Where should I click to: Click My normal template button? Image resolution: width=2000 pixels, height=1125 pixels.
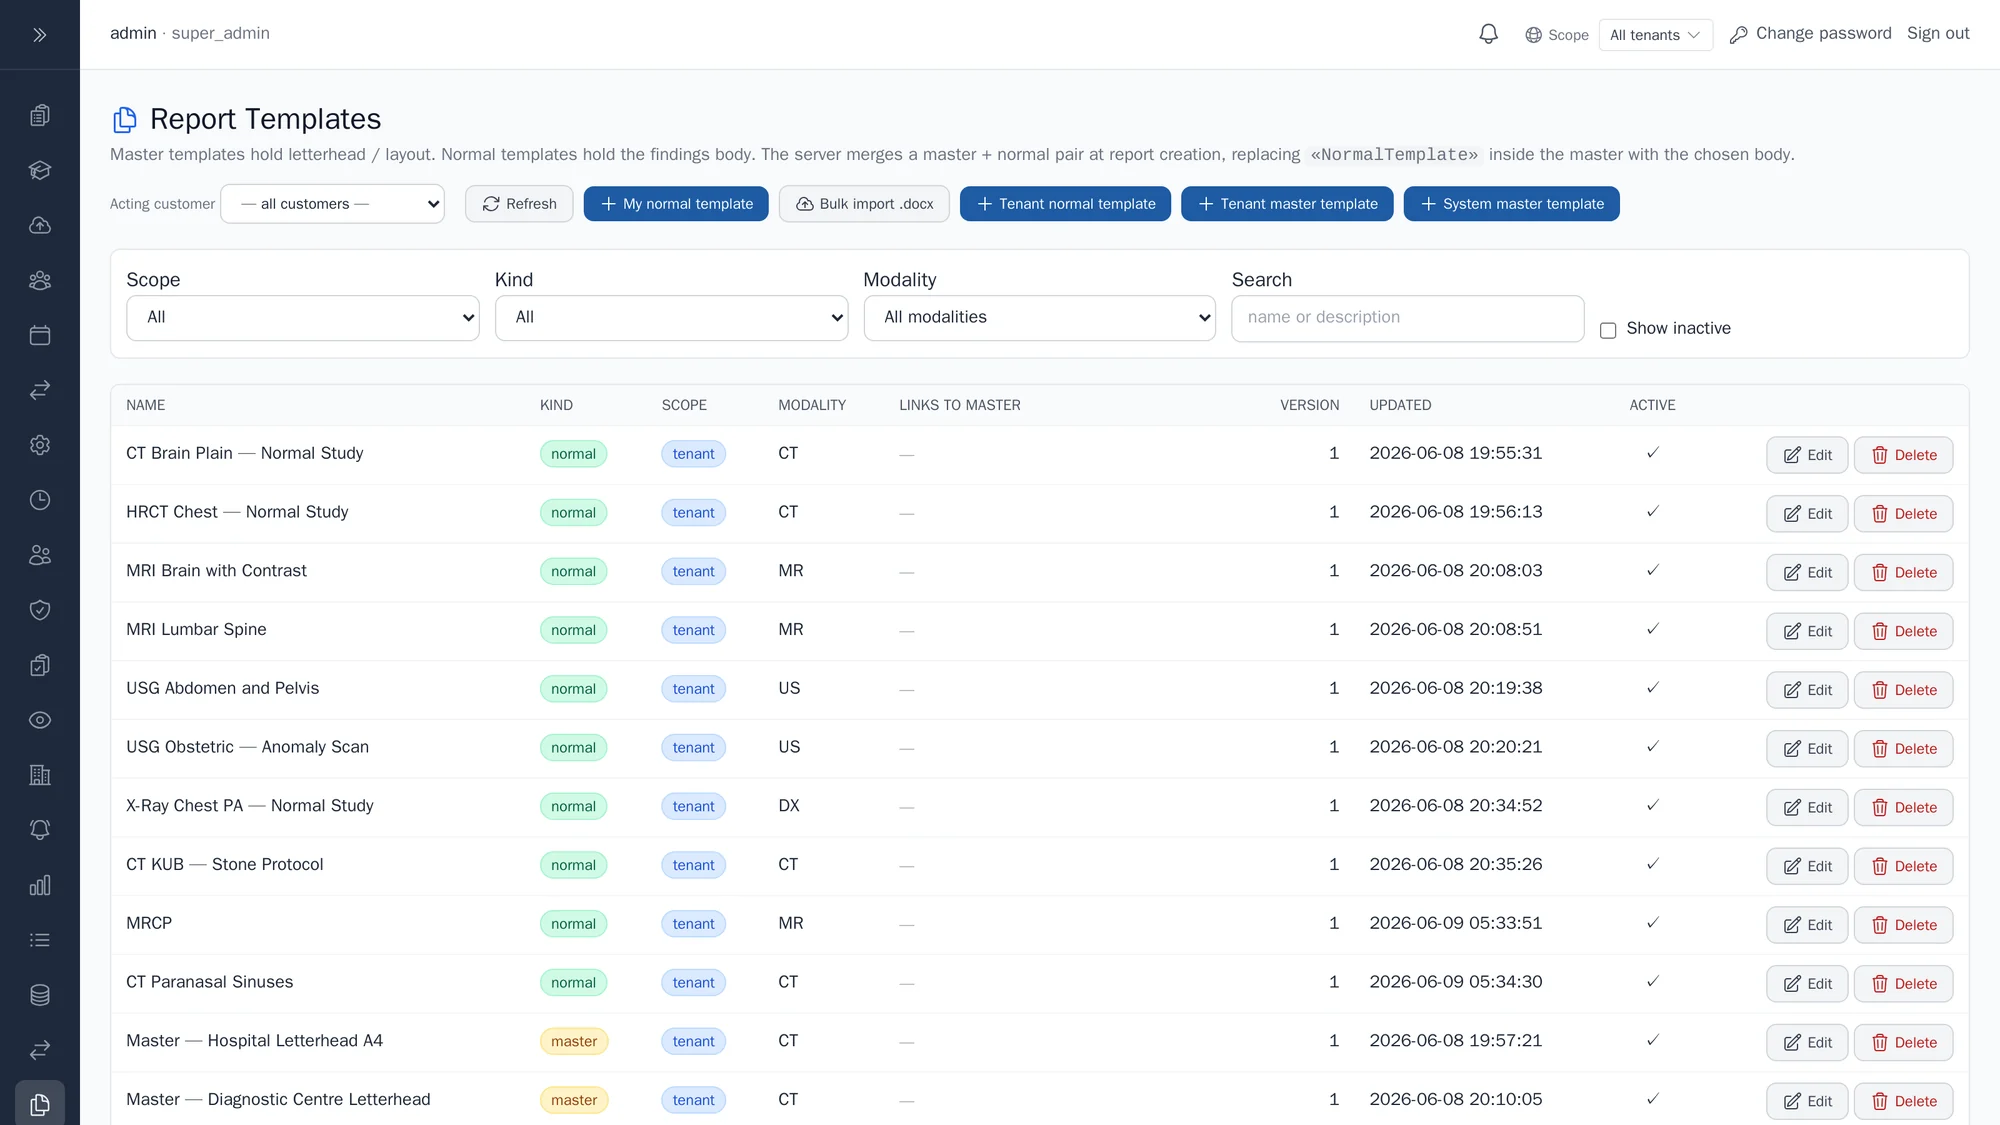(676, 204)
